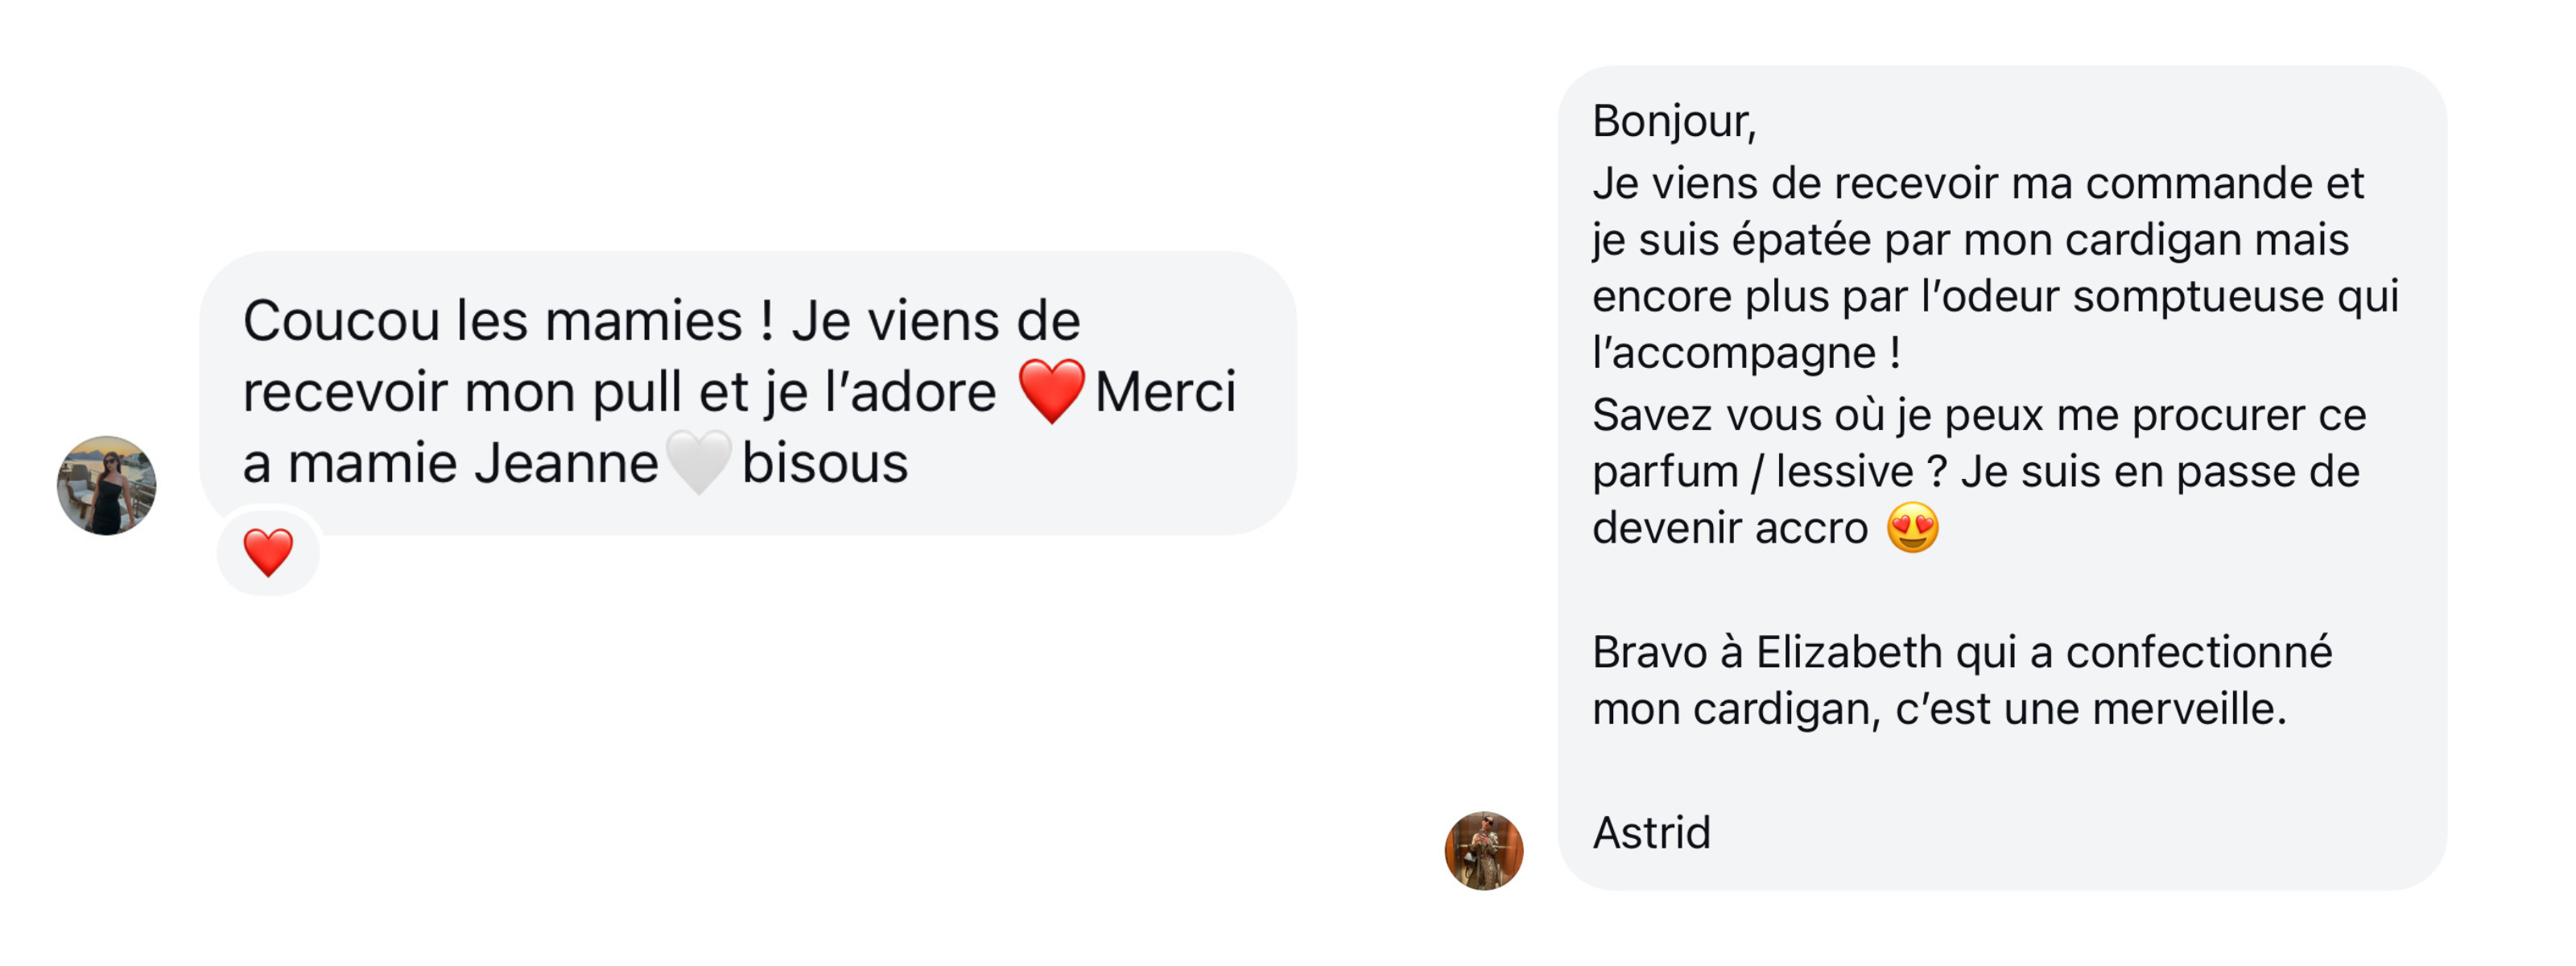Click the line "Savez vous où je peux me procurer ce"
The image size is (2576, 966).
1978,415
